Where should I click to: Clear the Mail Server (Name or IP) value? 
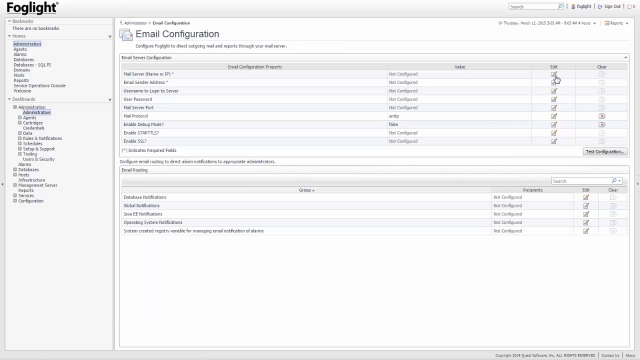pyautogui.click(x=602, y=74)
